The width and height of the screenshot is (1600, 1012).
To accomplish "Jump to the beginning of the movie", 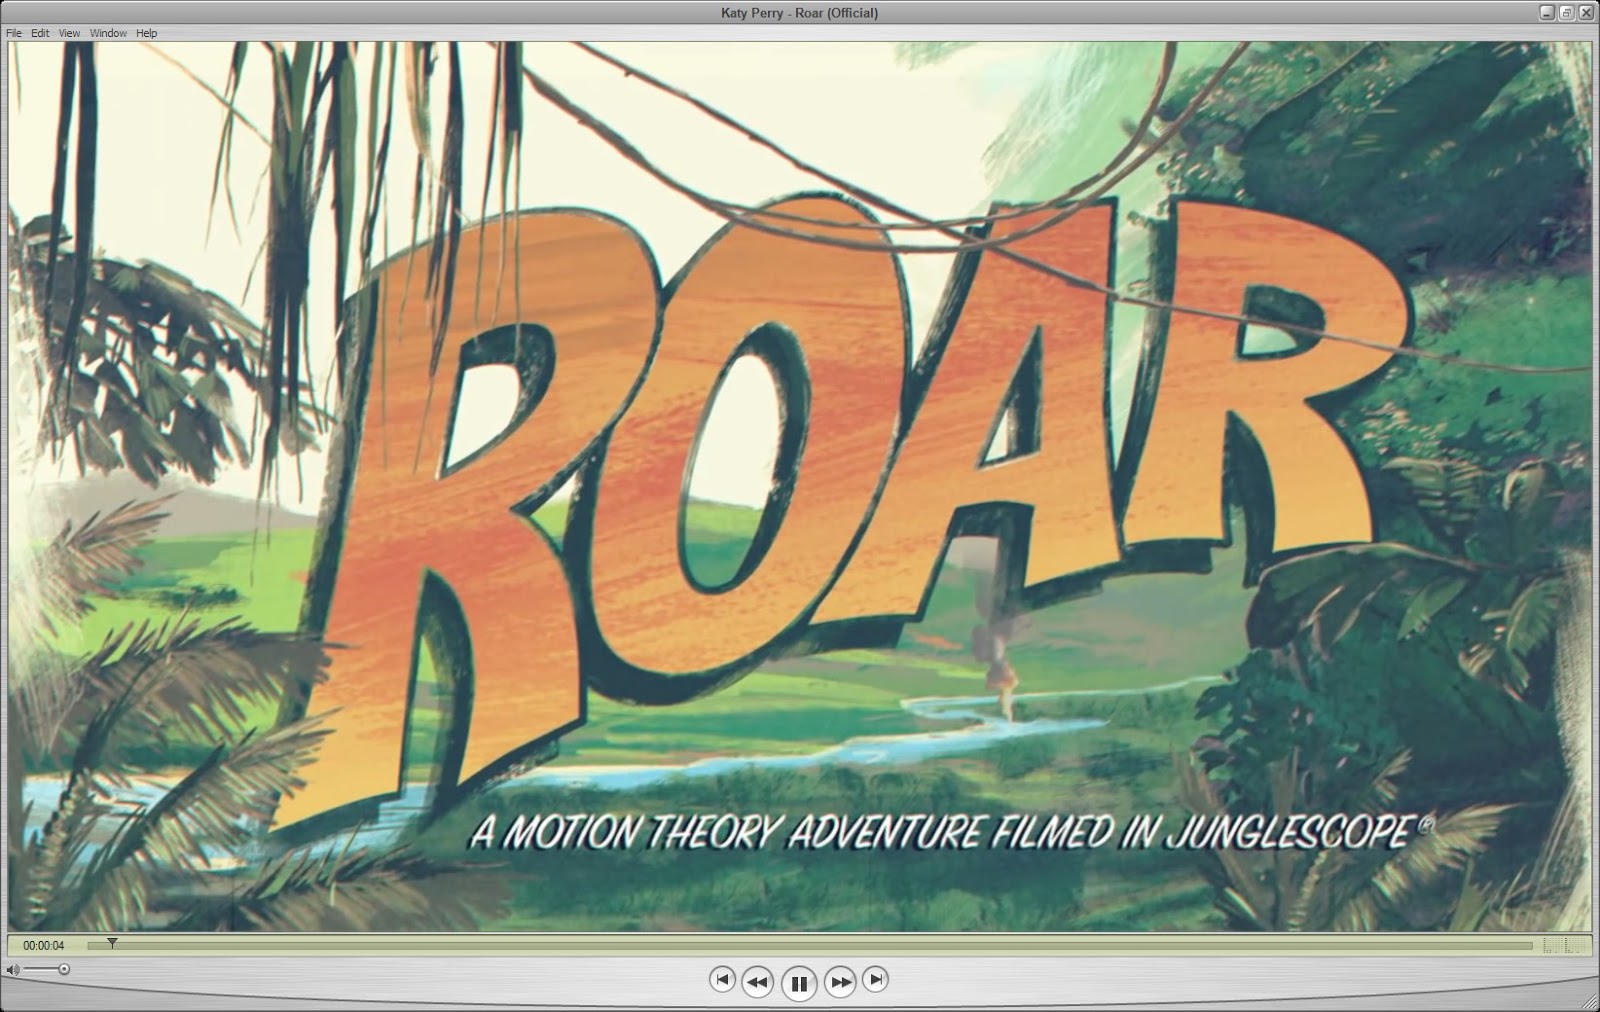I will 722,980.
